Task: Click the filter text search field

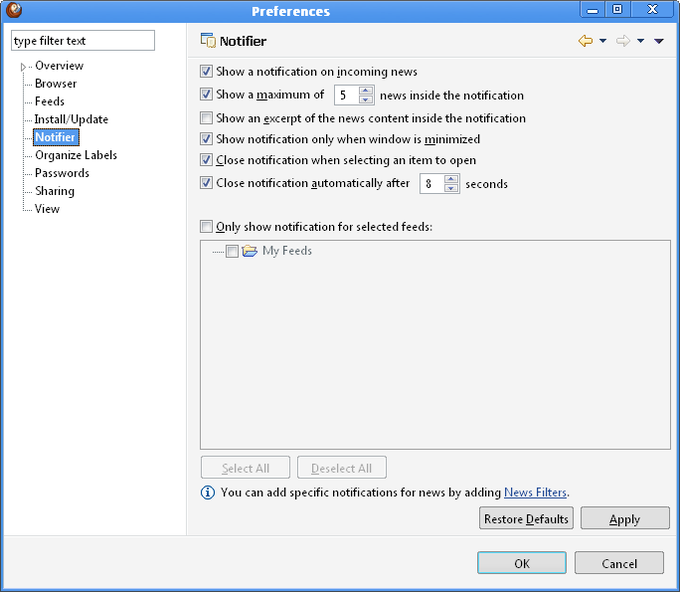Action: tap(83, 41)
